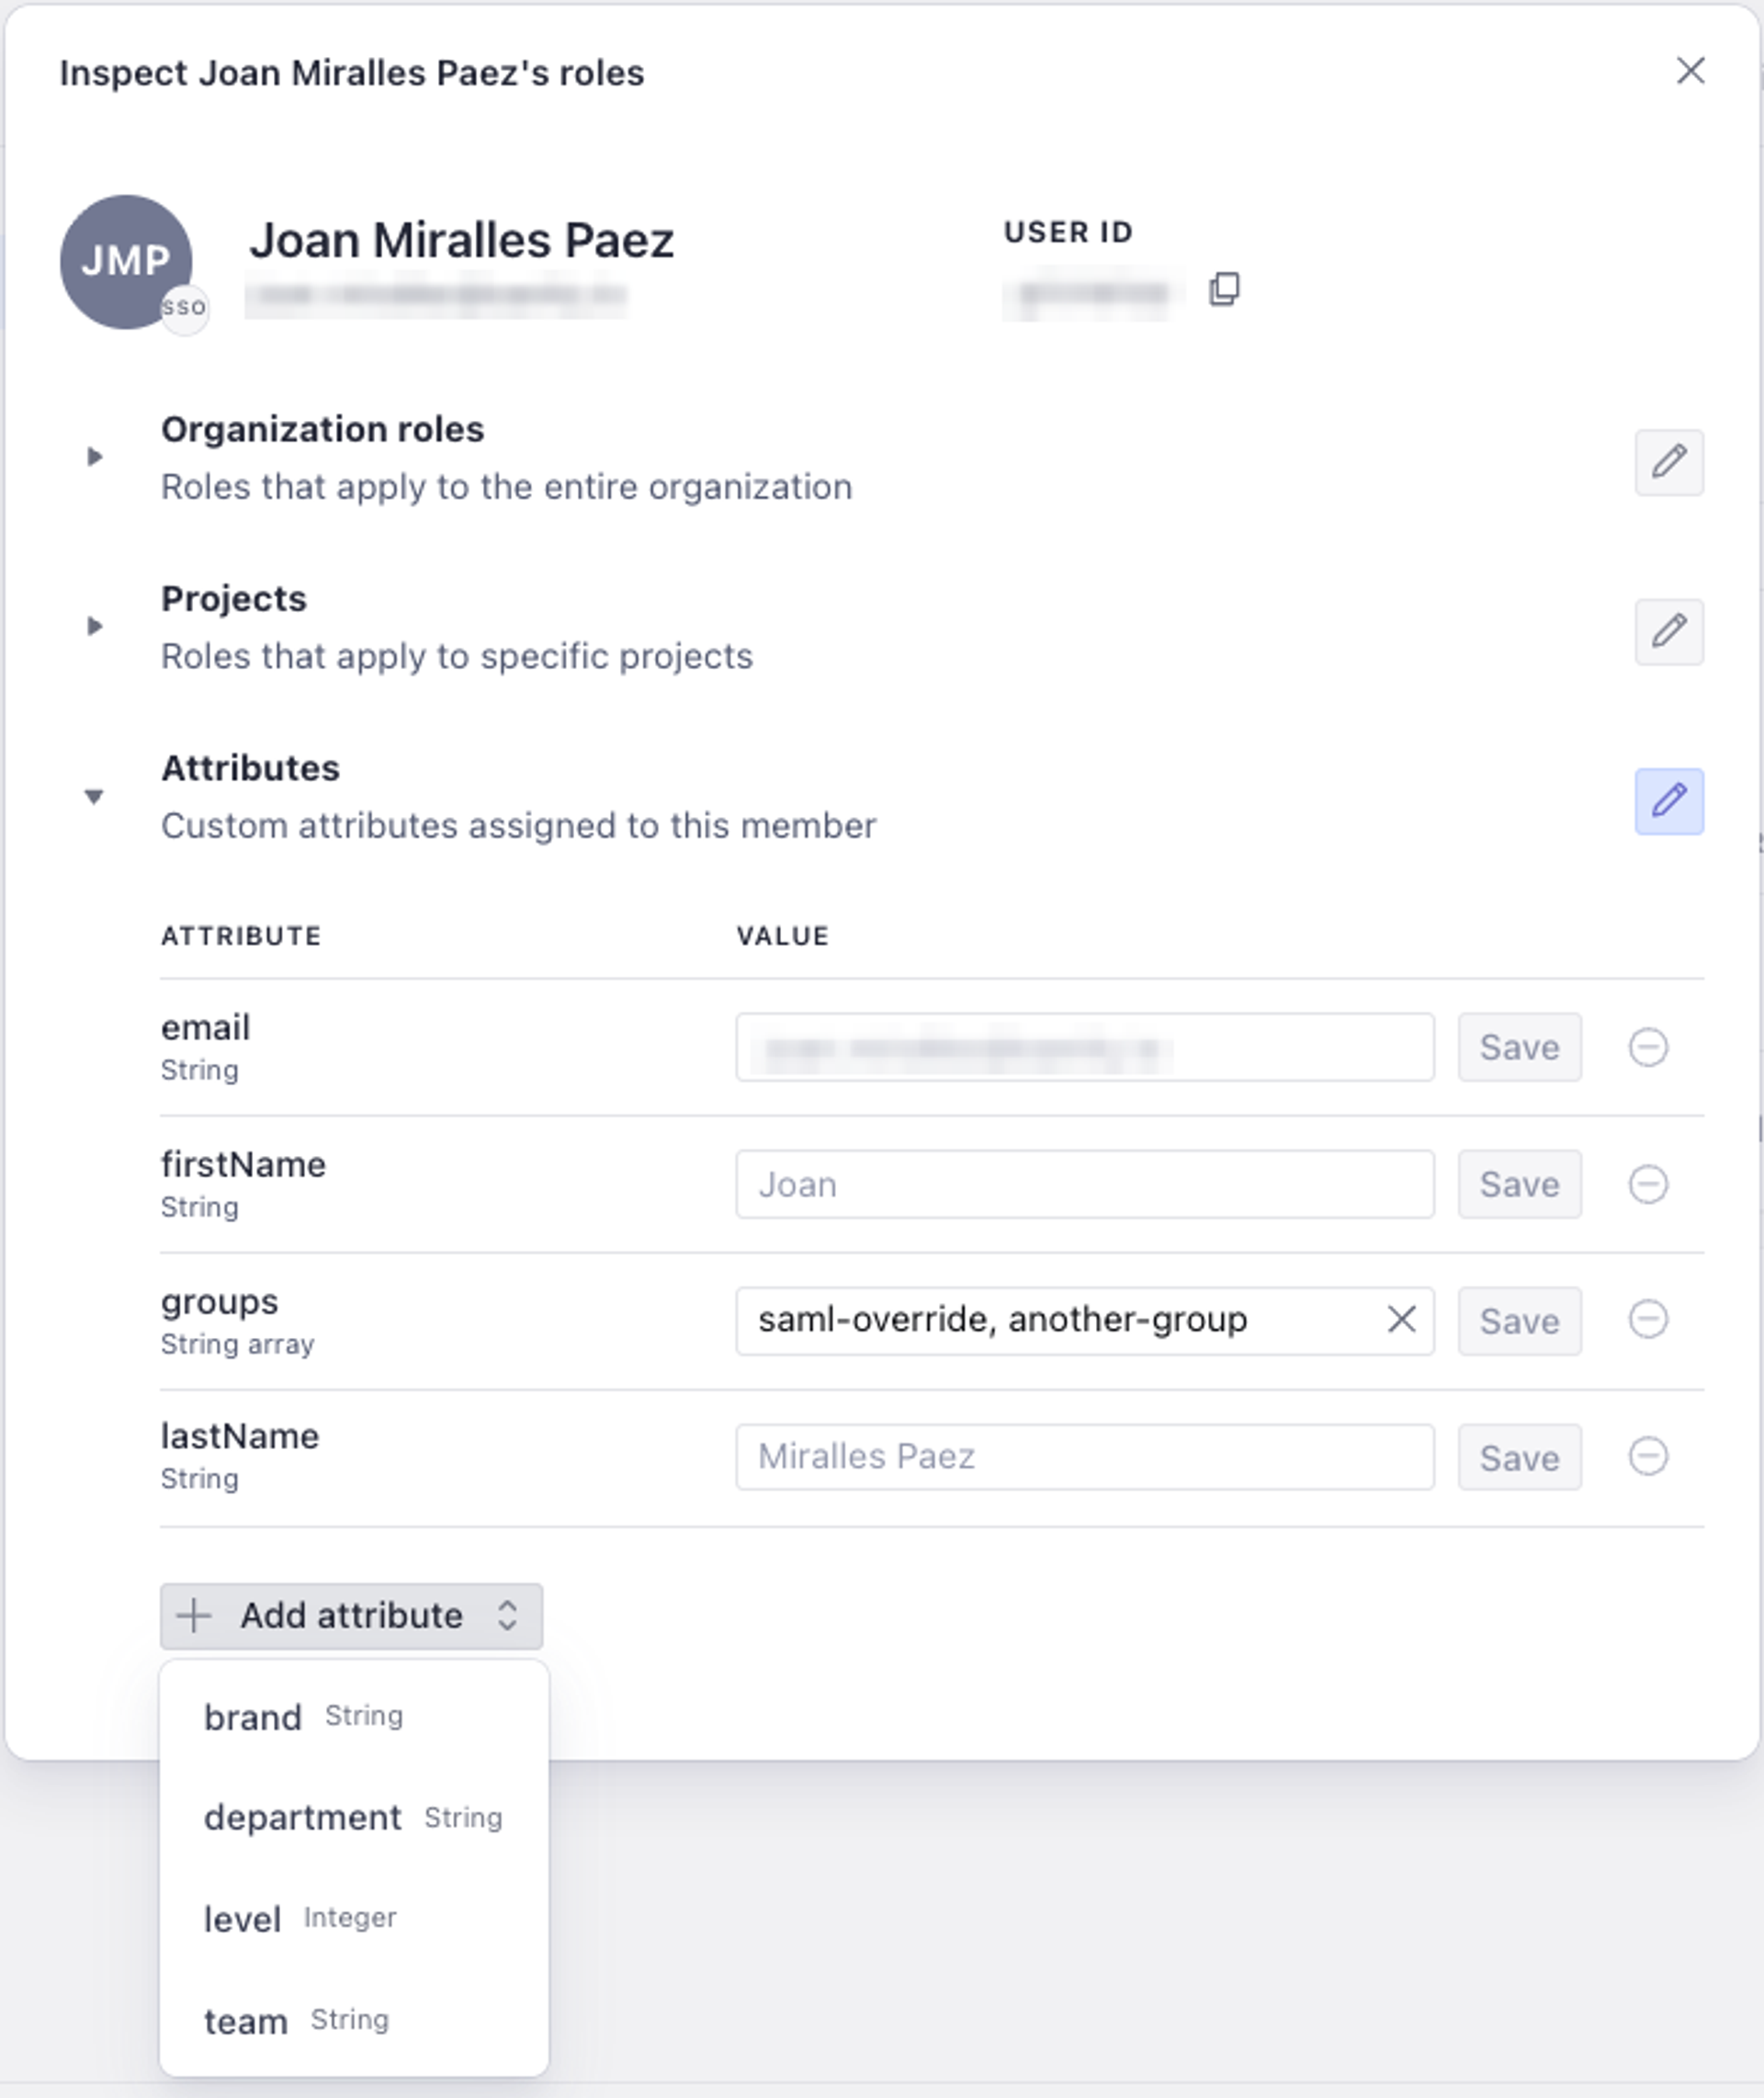Expand the Projects section

pyautogui.click(x=96, y=625)
